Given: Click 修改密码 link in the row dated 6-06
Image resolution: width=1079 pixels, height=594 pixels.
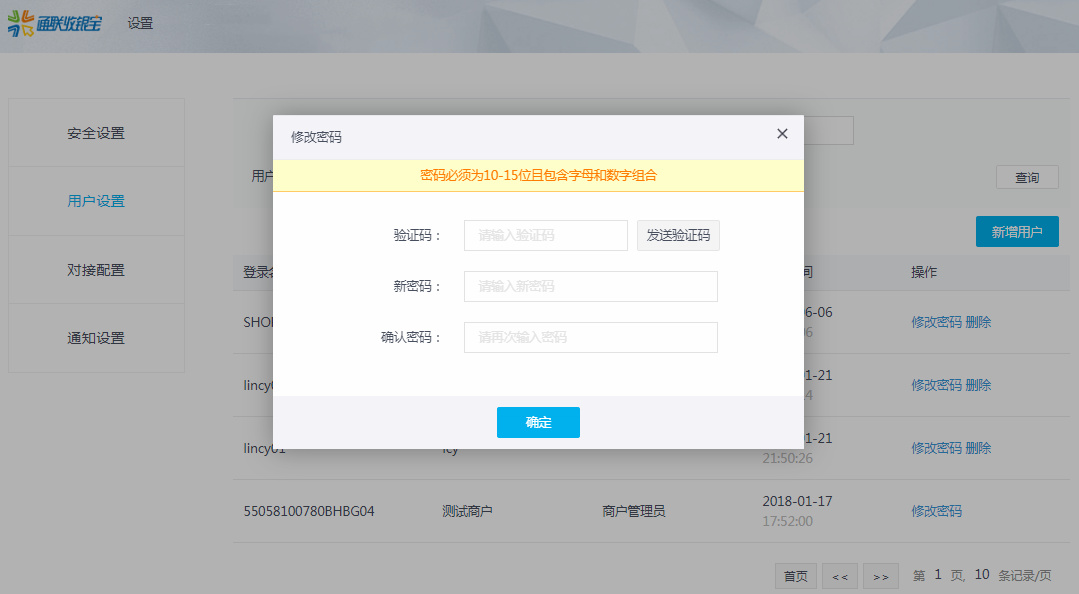Looking at the screenshot, I should point(937,322).
